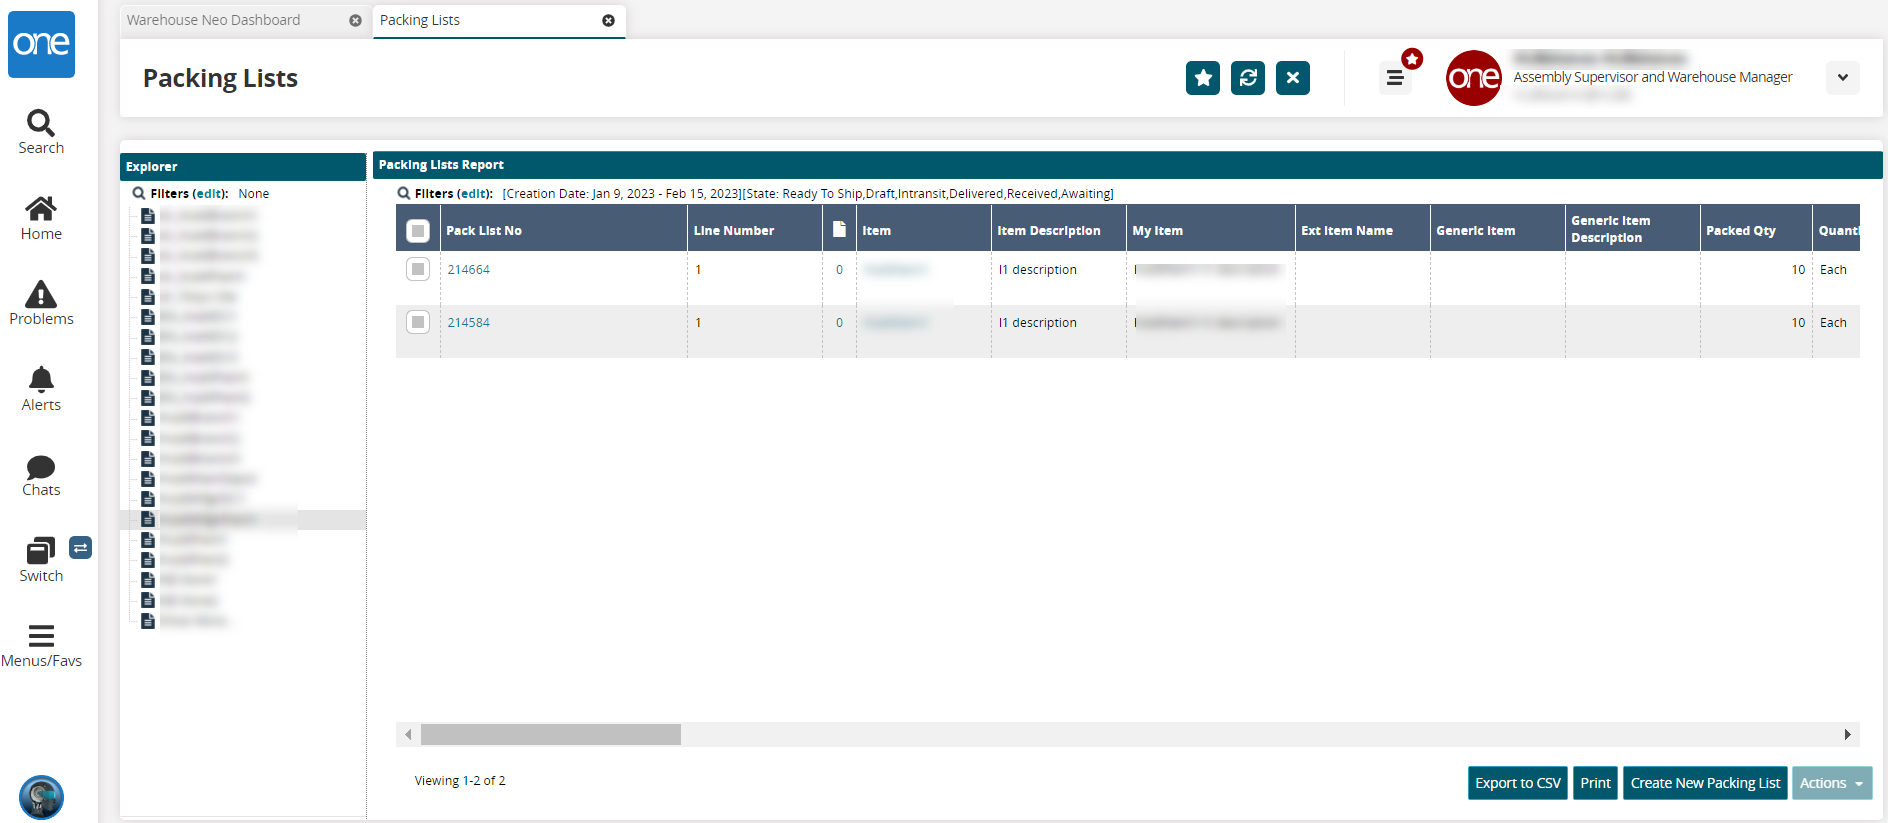Switch to the Warehouse Neo Dashboard tab

pyautogui.click(x=213, y=20)
